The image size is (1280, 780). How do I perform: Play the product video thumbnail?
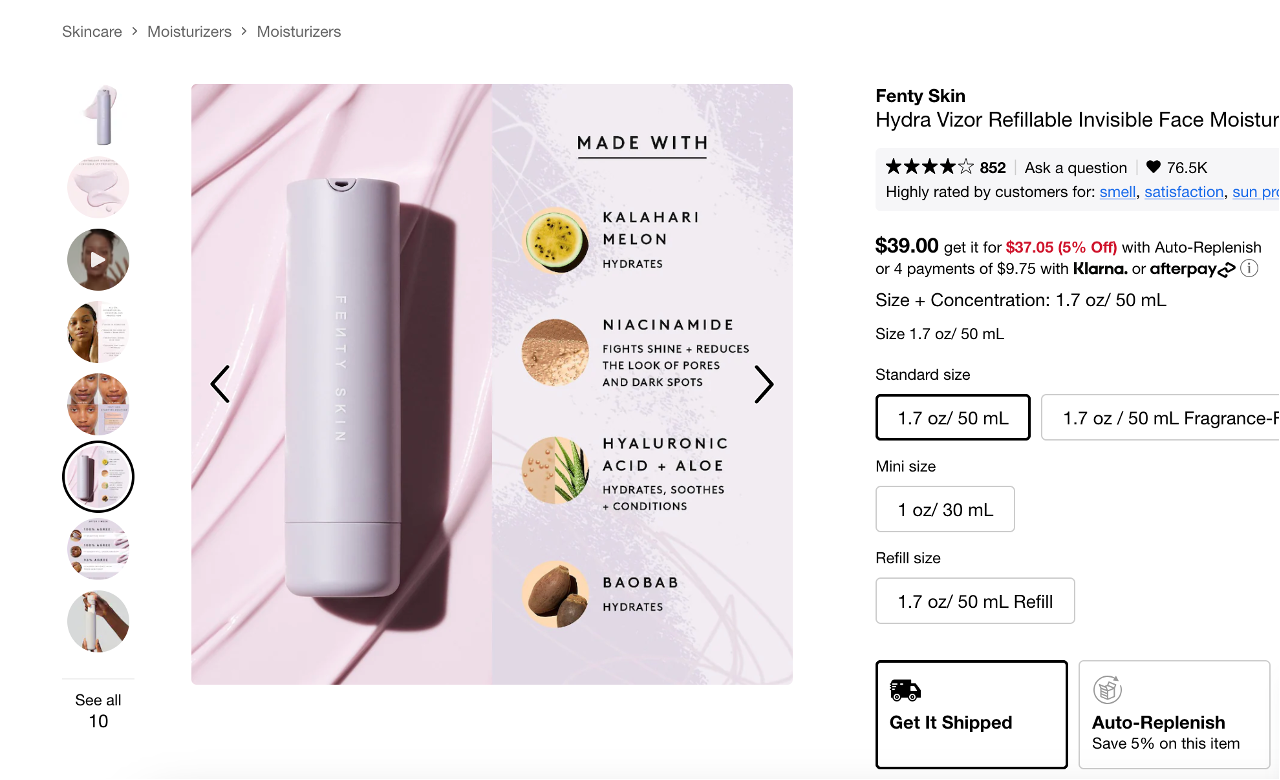tap(98, 260)
